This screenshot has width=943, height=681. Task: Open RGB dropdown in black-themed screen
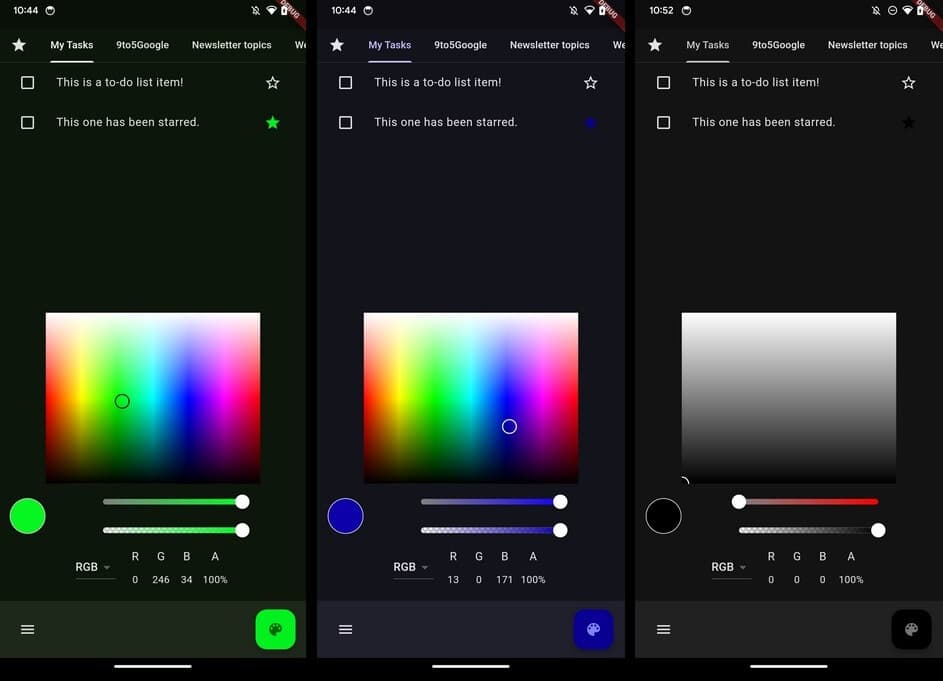[729, 567]
